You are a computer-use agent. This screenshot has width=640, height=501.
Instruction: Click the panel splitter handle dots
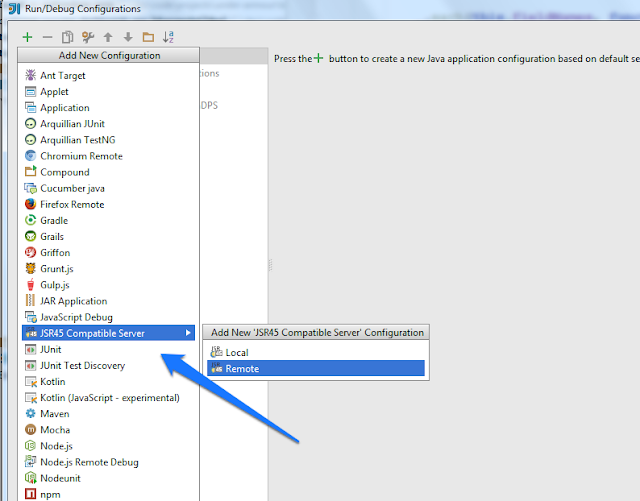tap(270, 265)
